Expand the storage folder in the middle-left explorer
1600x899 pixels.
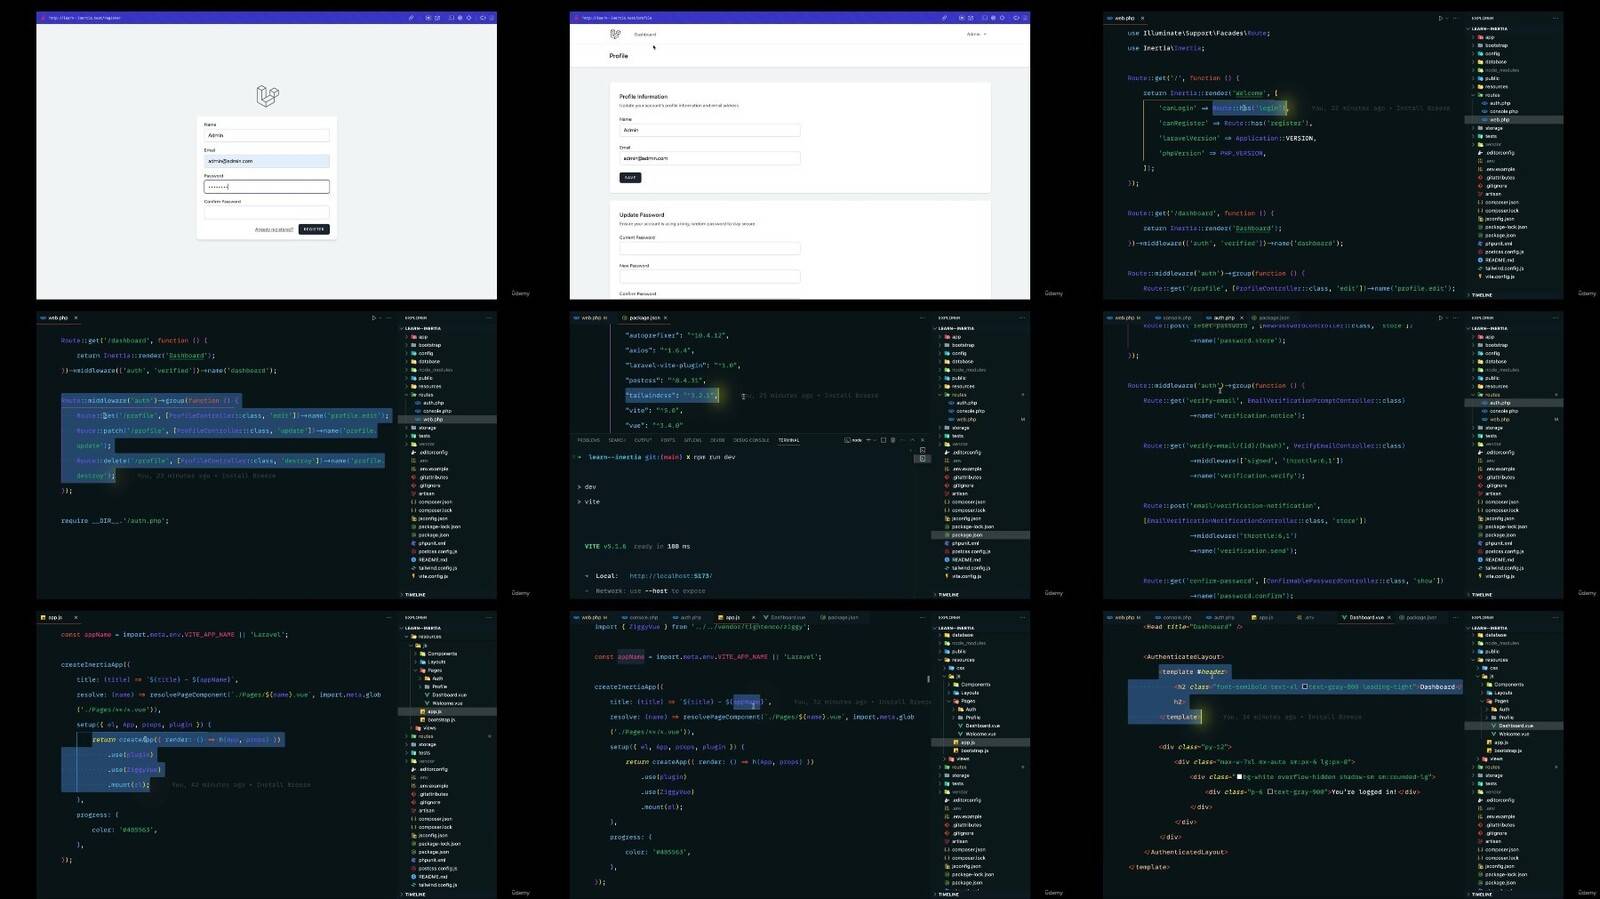click(x=428, y=428)
